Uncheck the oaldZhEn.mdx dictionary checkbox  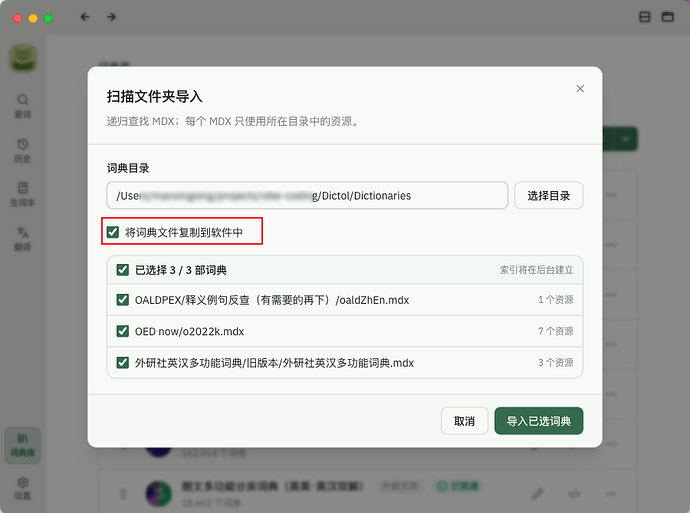(x=122, y=300)
